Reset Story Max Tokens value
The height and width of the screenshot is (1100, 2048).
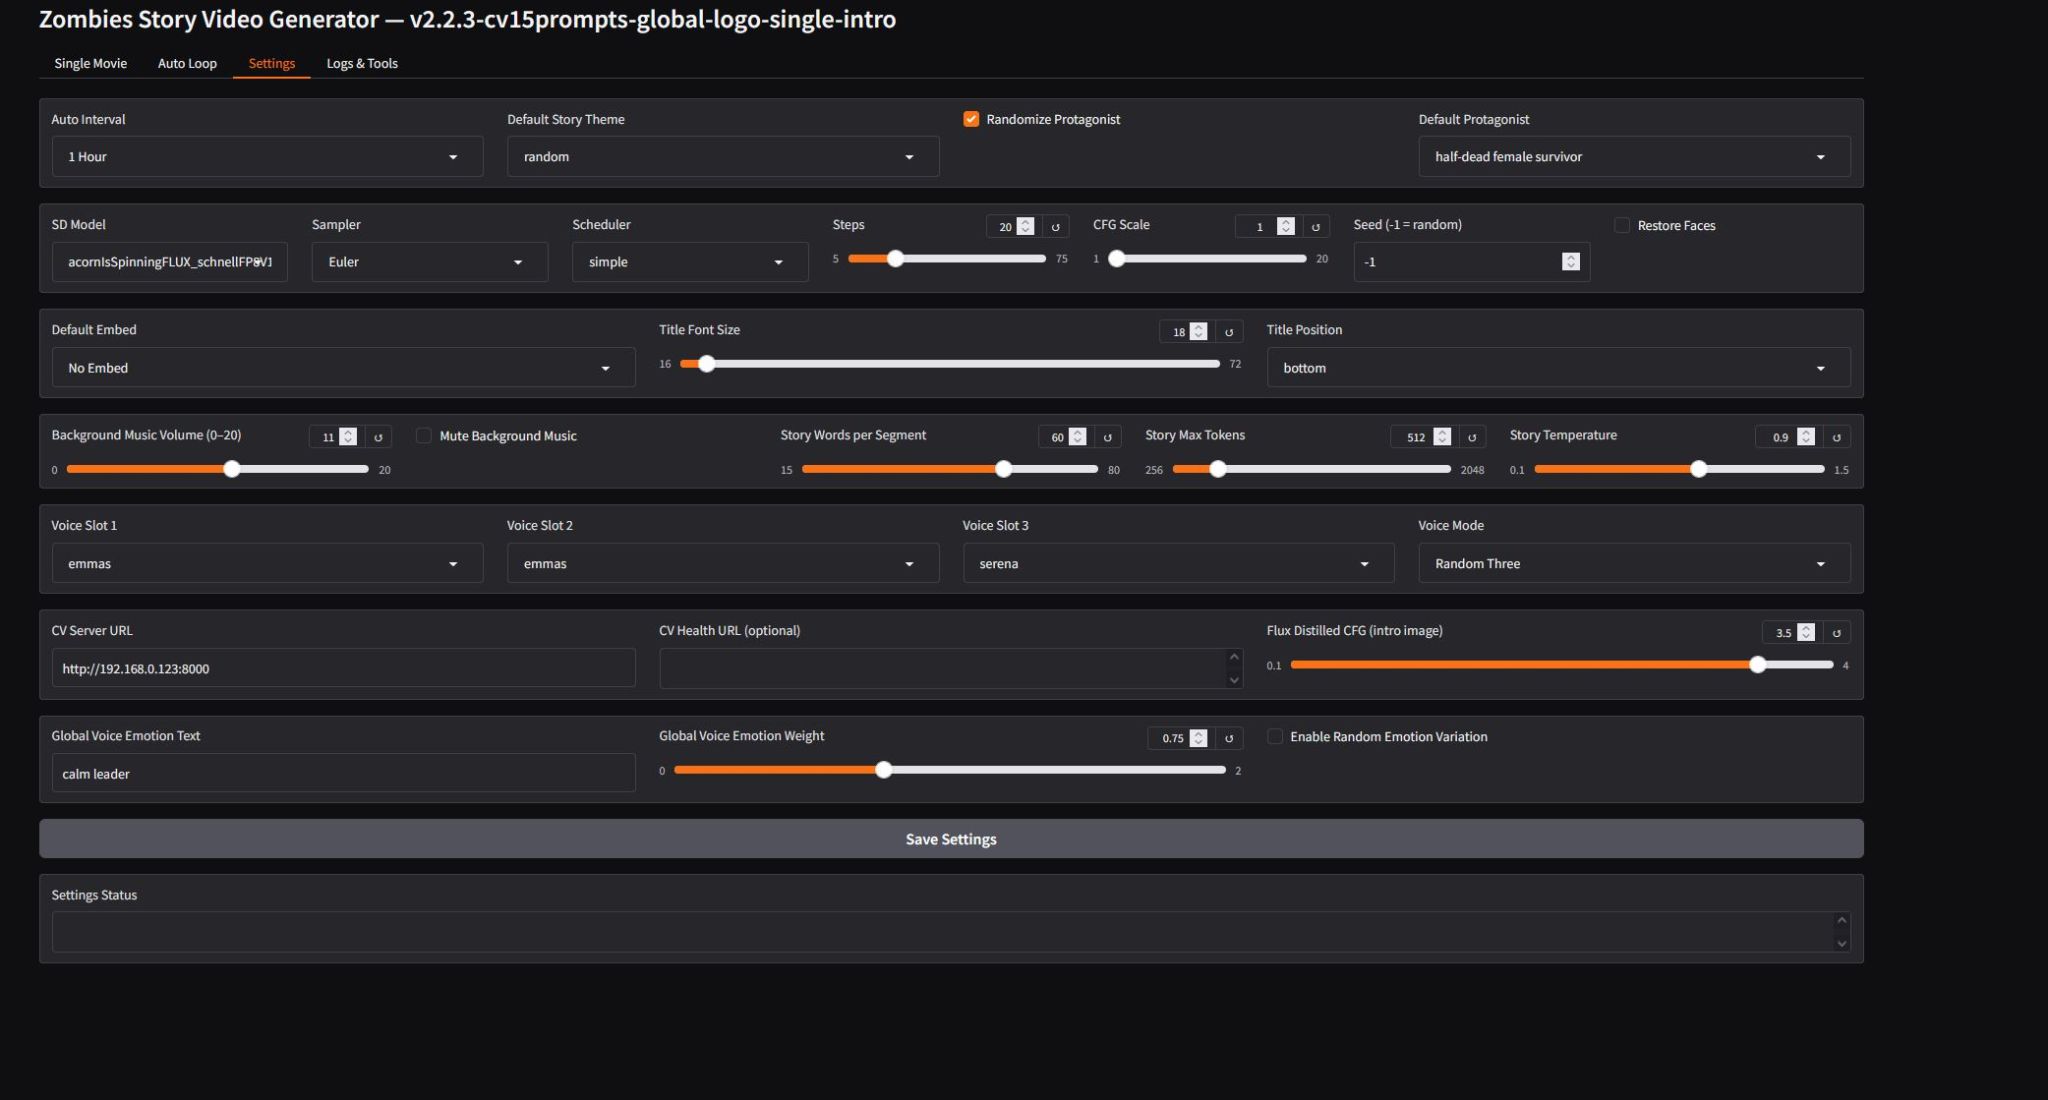[1472, 437]
